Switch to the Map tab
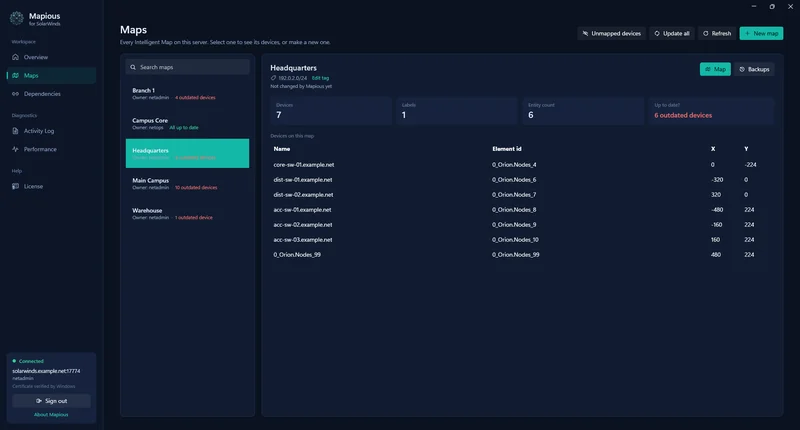 tap(715, 69)
